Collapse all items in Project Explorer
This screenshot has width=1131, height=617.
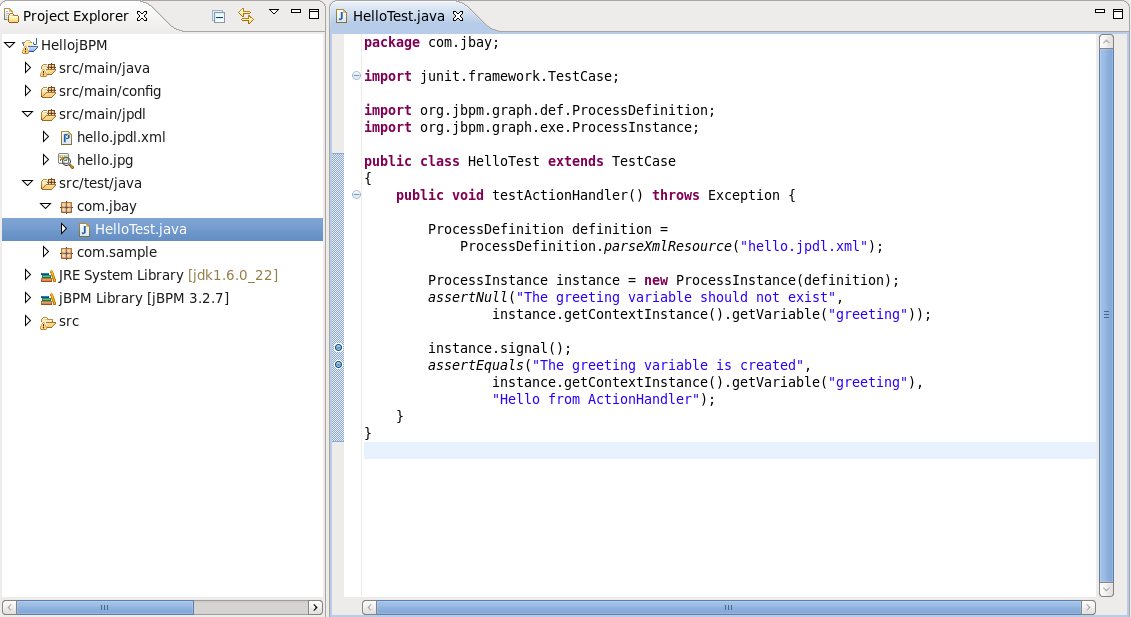[219, 16]
